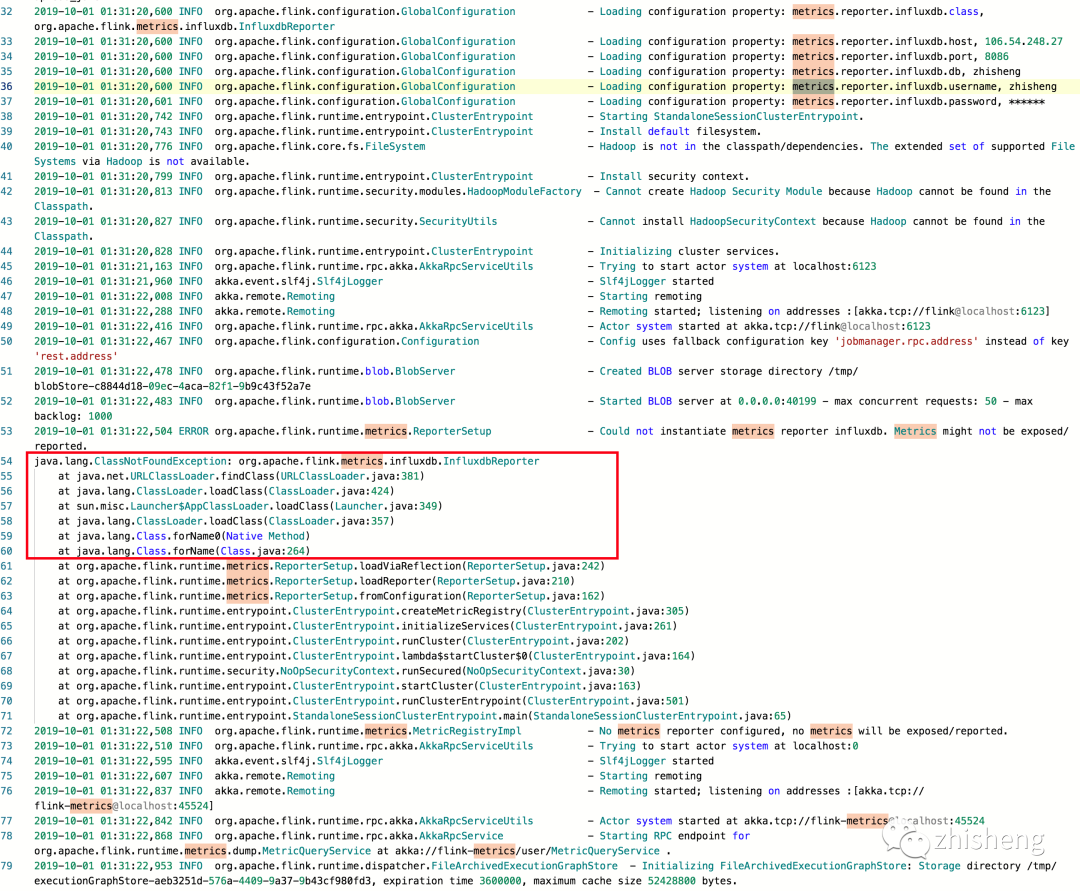Click flink-metrics@localhost:45524] text on line 76

tap(124, 806)
